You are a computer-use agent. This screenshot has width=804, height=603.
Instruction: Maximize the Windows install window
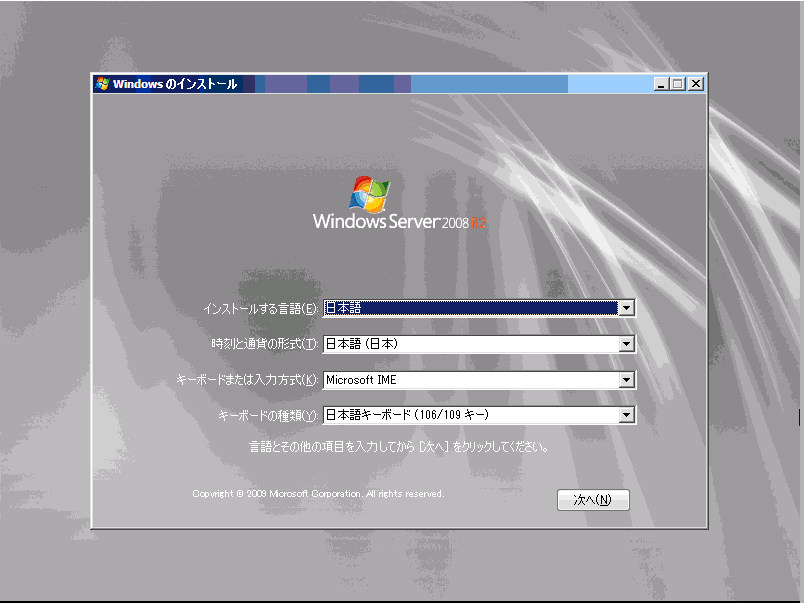point(678,84)
